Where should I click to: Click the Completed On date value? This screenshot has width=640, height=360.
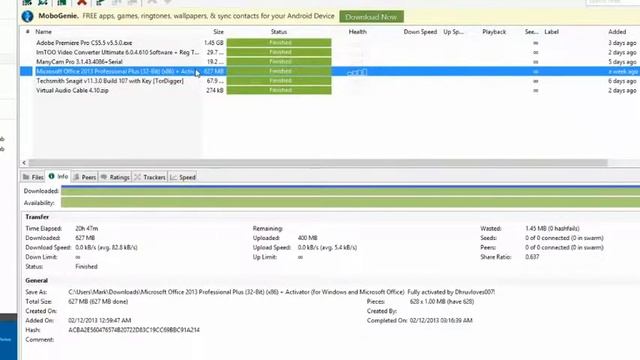441,321
